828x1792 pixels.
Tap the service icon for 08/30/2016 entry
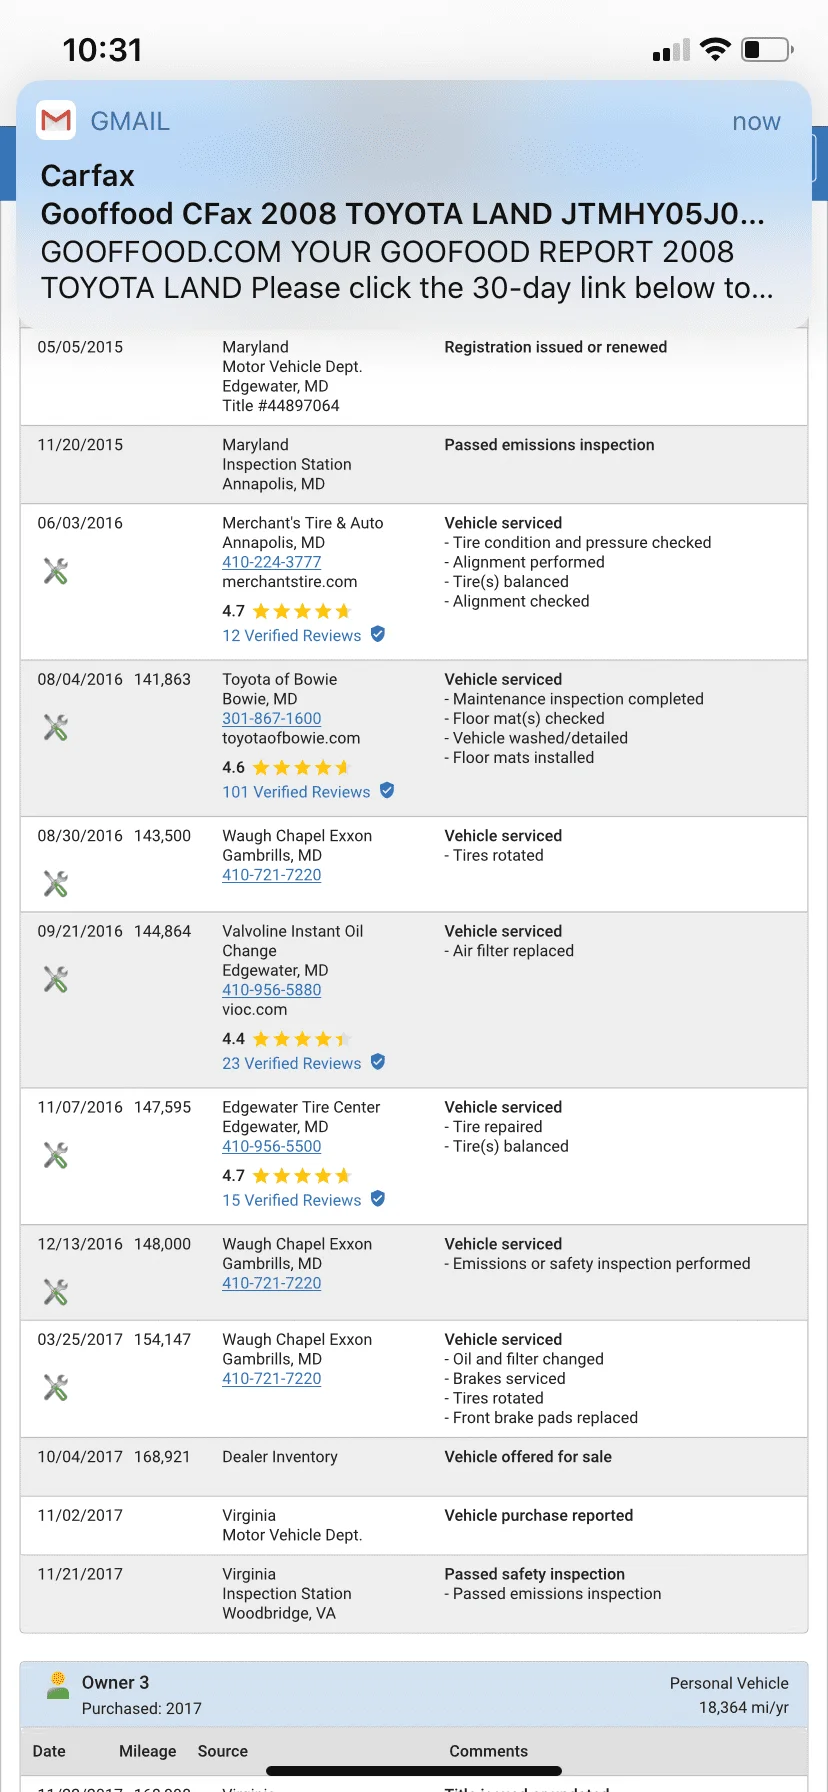tap(56, 884)
